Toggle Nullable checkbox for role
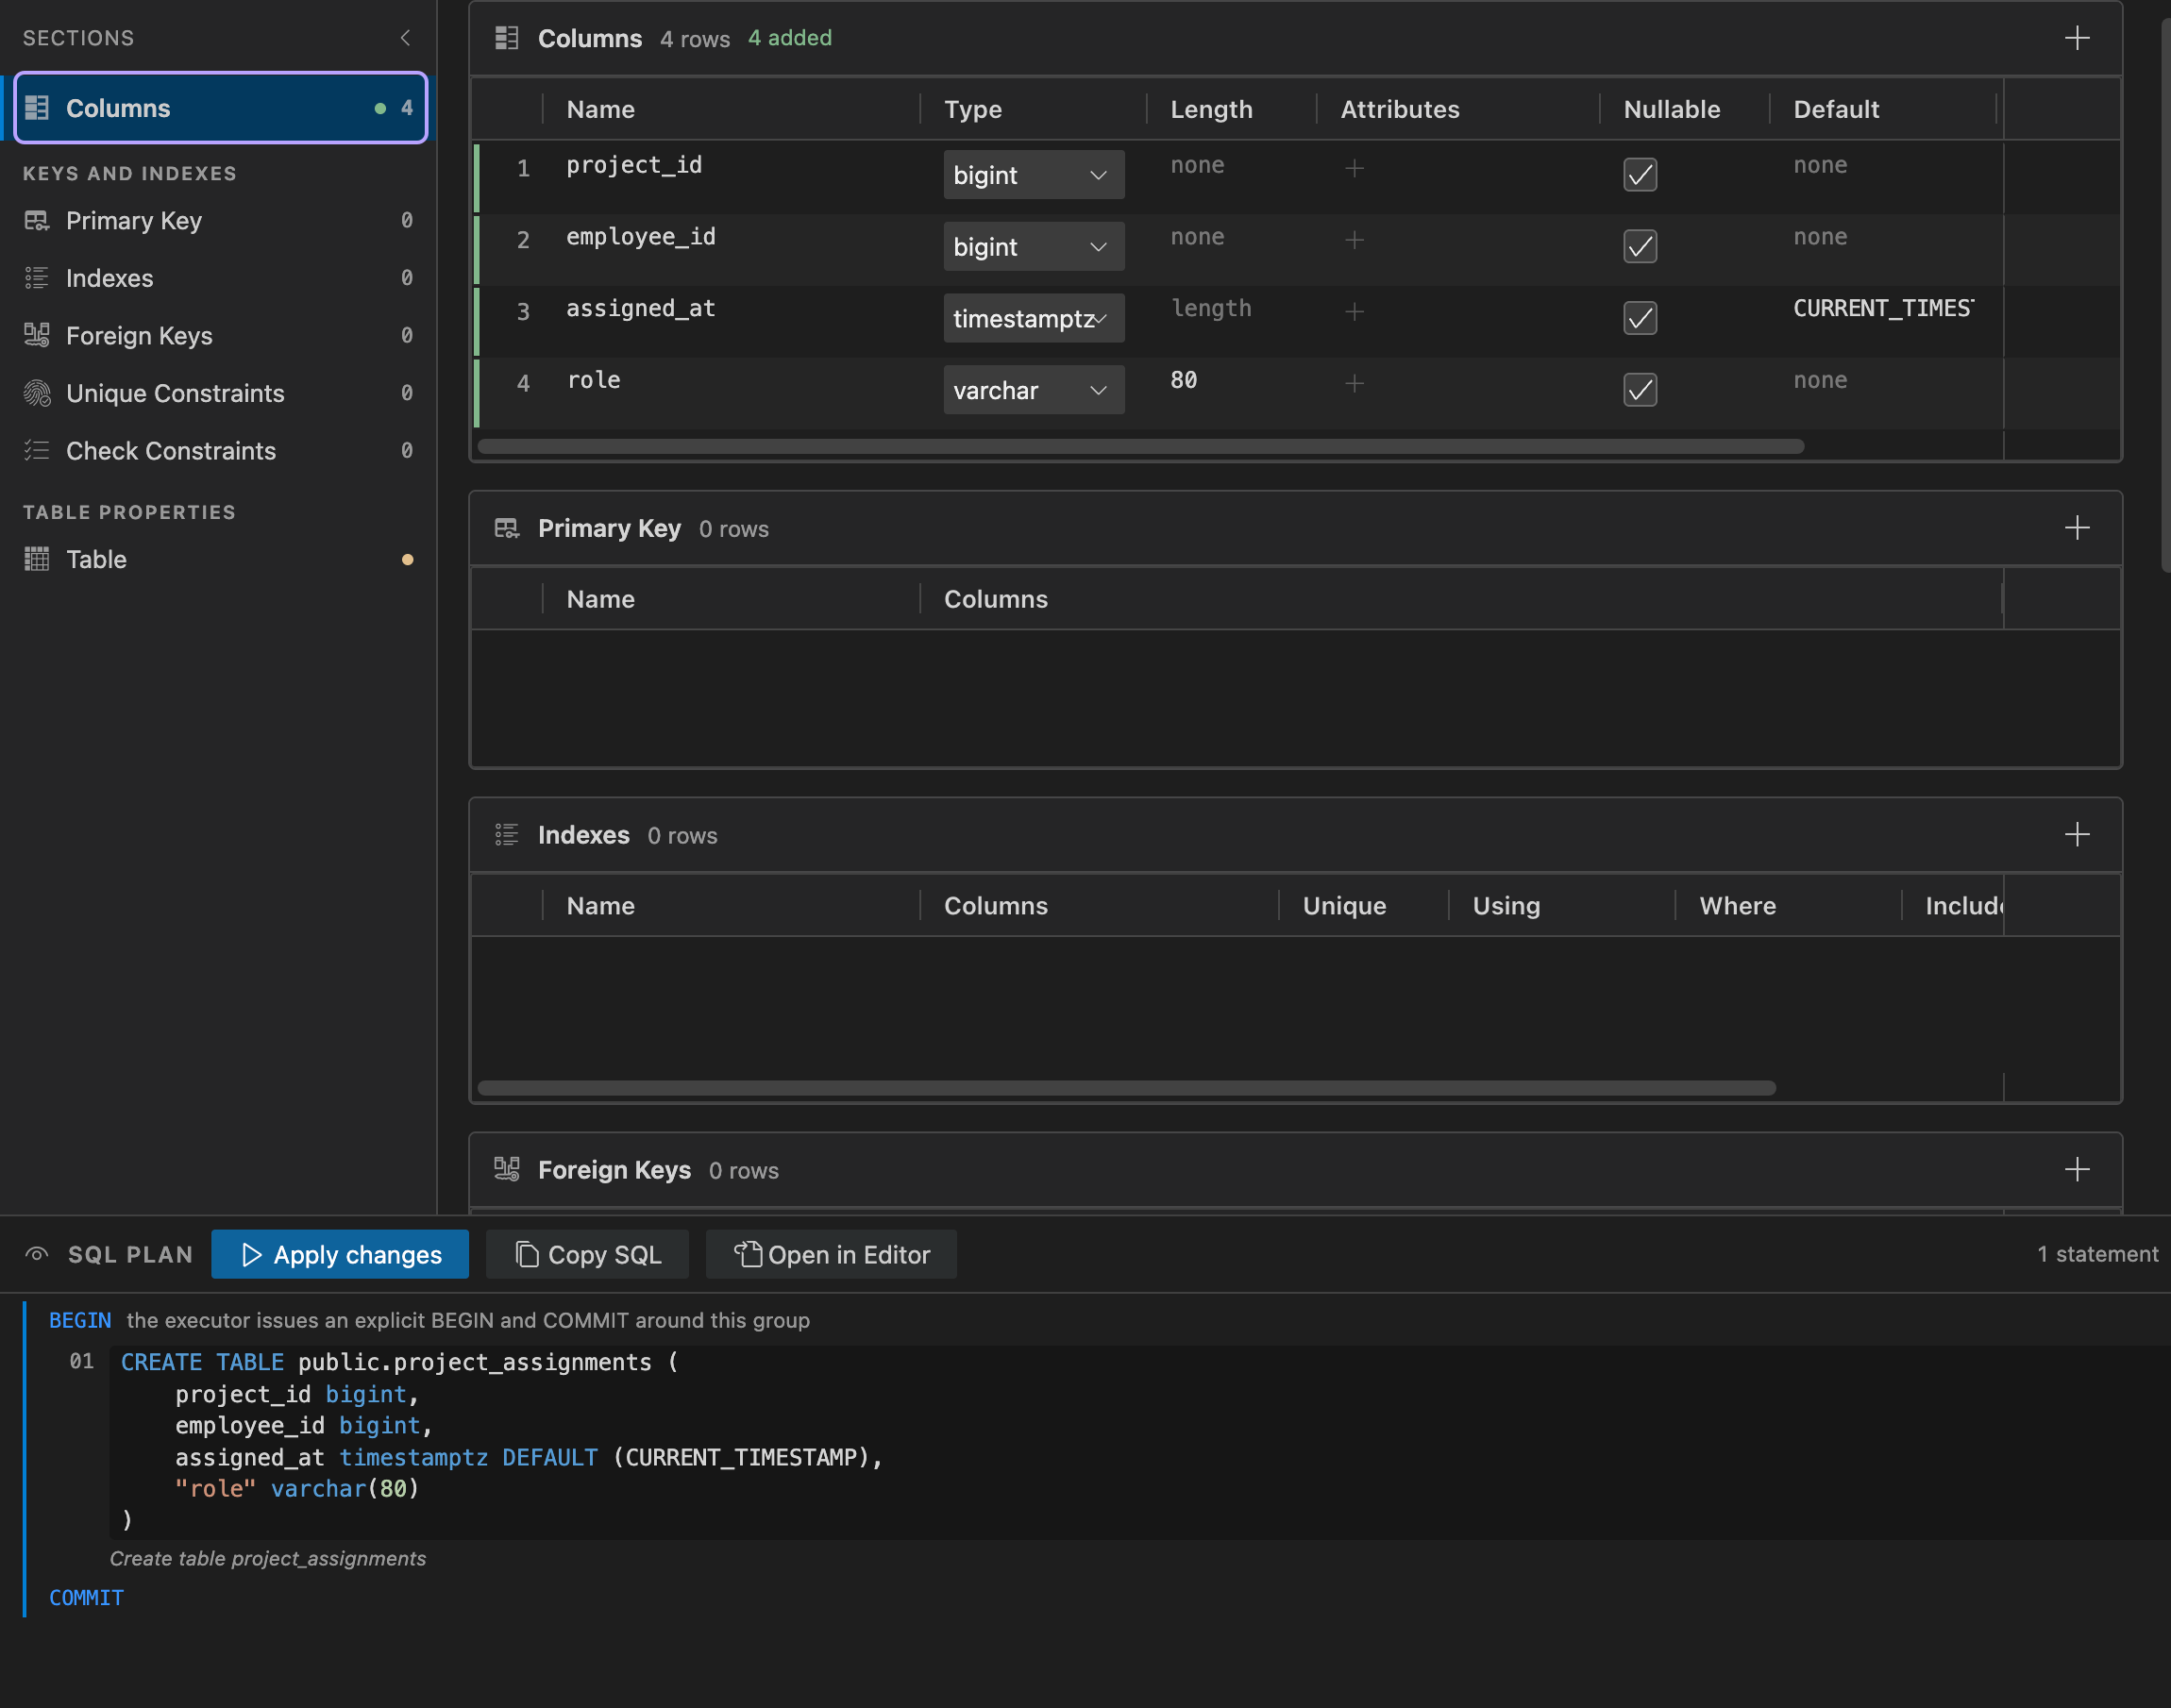The height and width of the screenshot is (1708, 2171). pyautogui.click(x=1640, y=390)
